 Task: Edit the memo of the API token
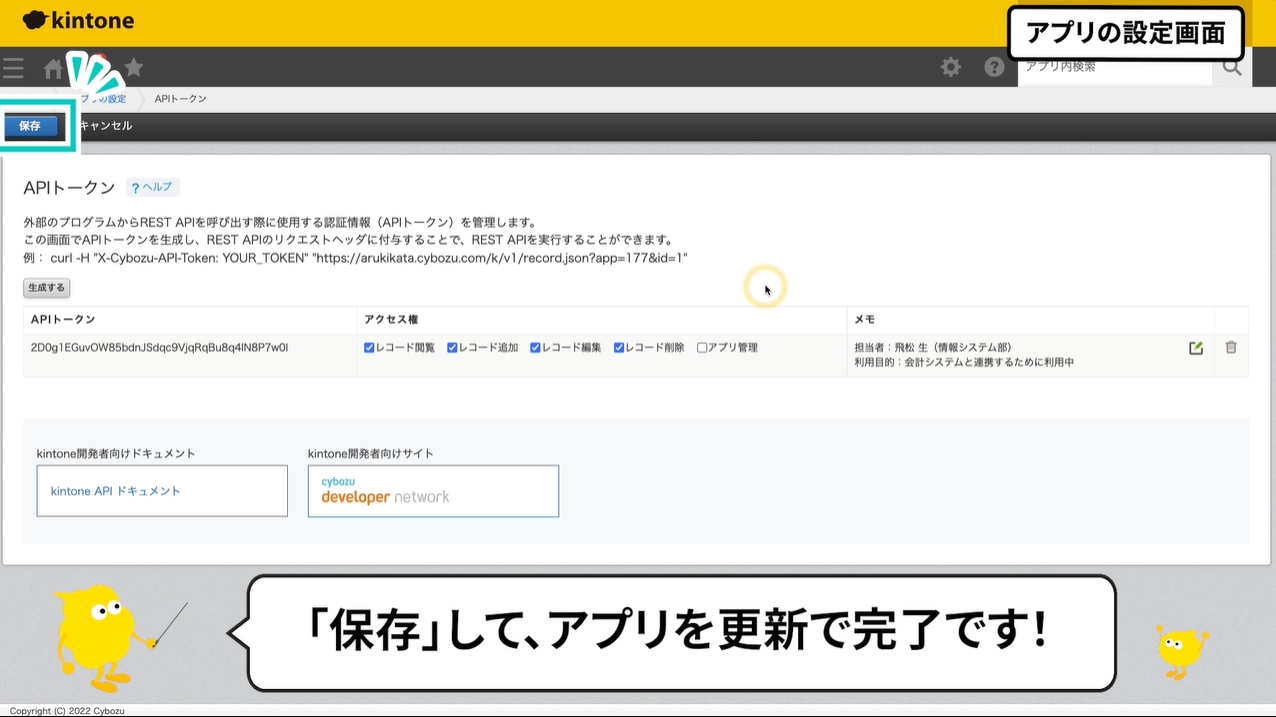pyautogui.click(x=1196, y=348)
